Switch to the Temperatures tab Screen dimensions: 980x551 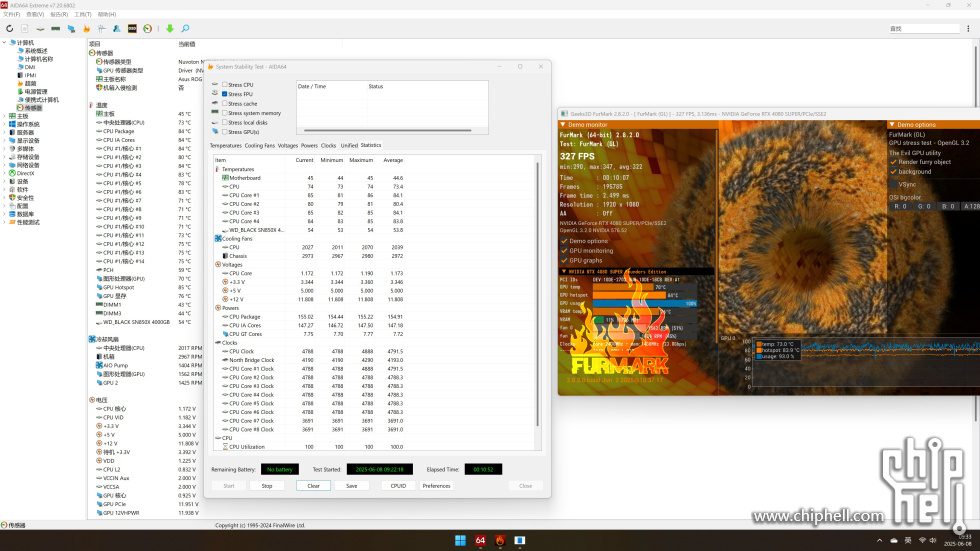click(225, 146)
